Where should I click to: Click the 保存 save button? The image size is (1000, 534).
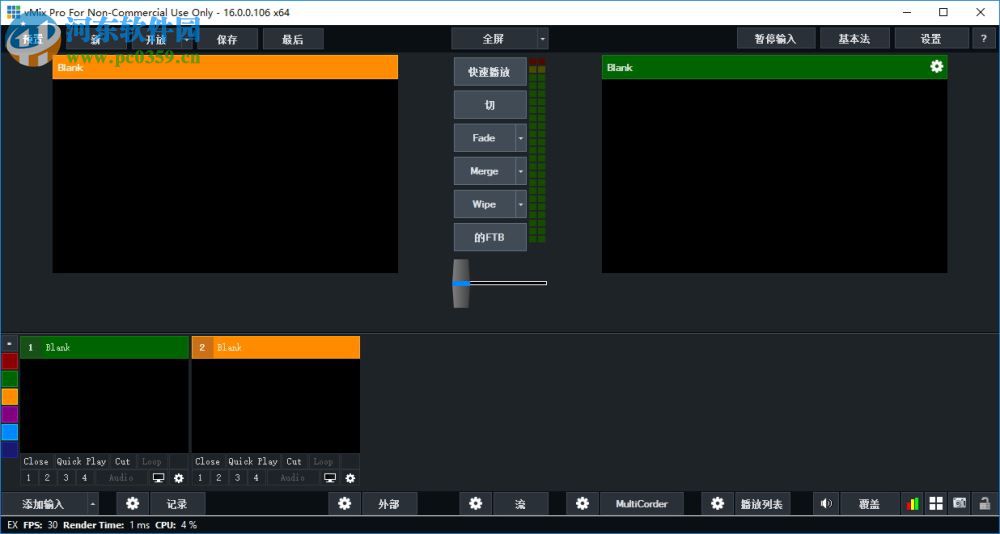point(227,39)
